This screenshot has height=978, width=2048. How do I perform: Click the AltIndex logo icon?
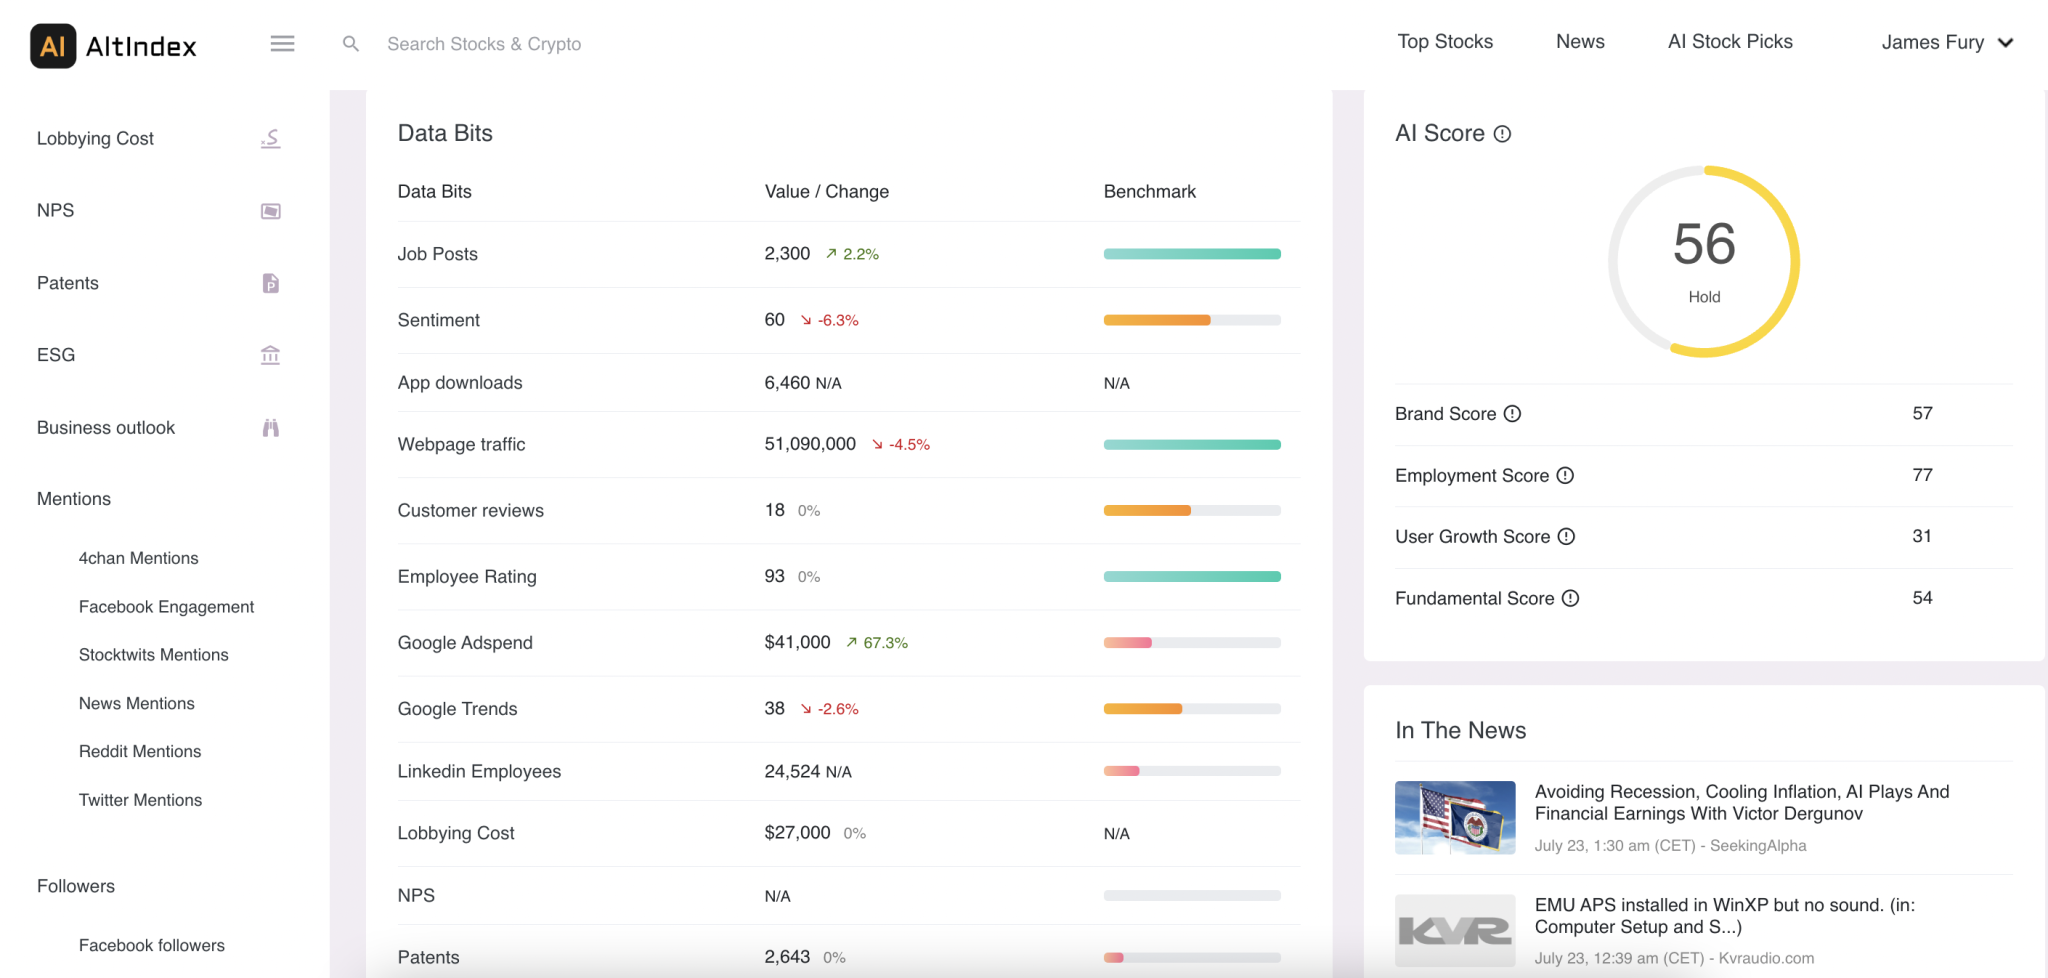pos(52,44)
